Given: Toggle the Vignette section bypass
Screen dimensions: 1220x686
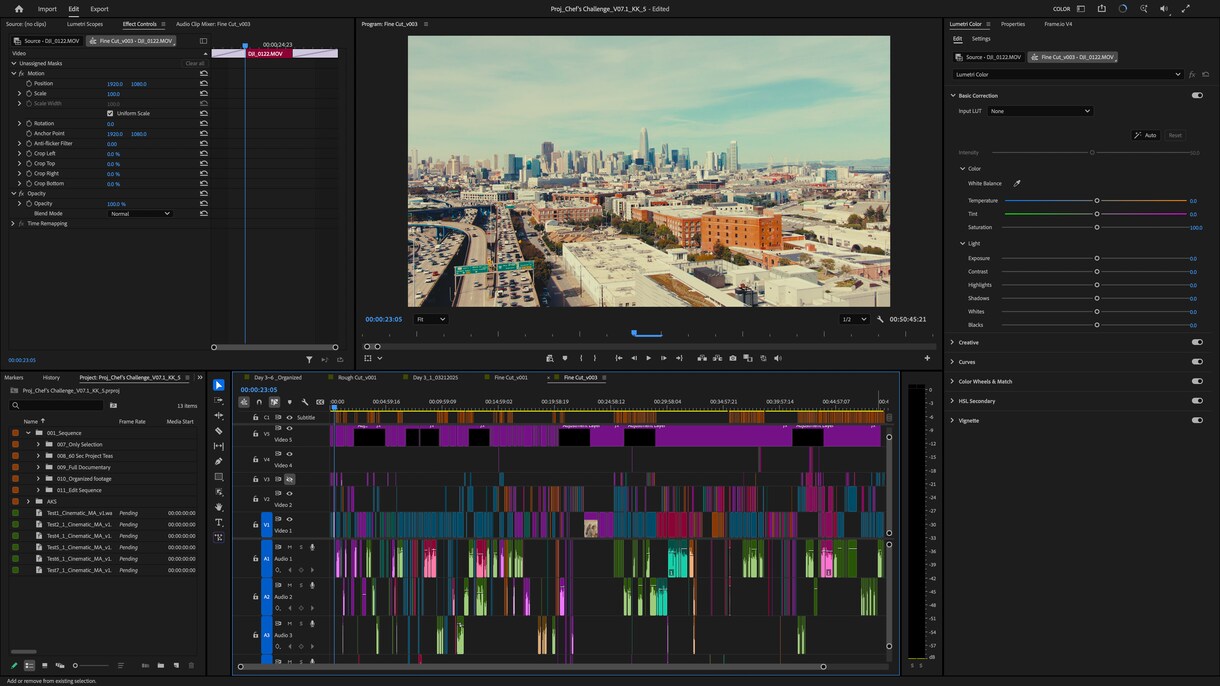Looking at the screenshot, I should pos(1197,420).
